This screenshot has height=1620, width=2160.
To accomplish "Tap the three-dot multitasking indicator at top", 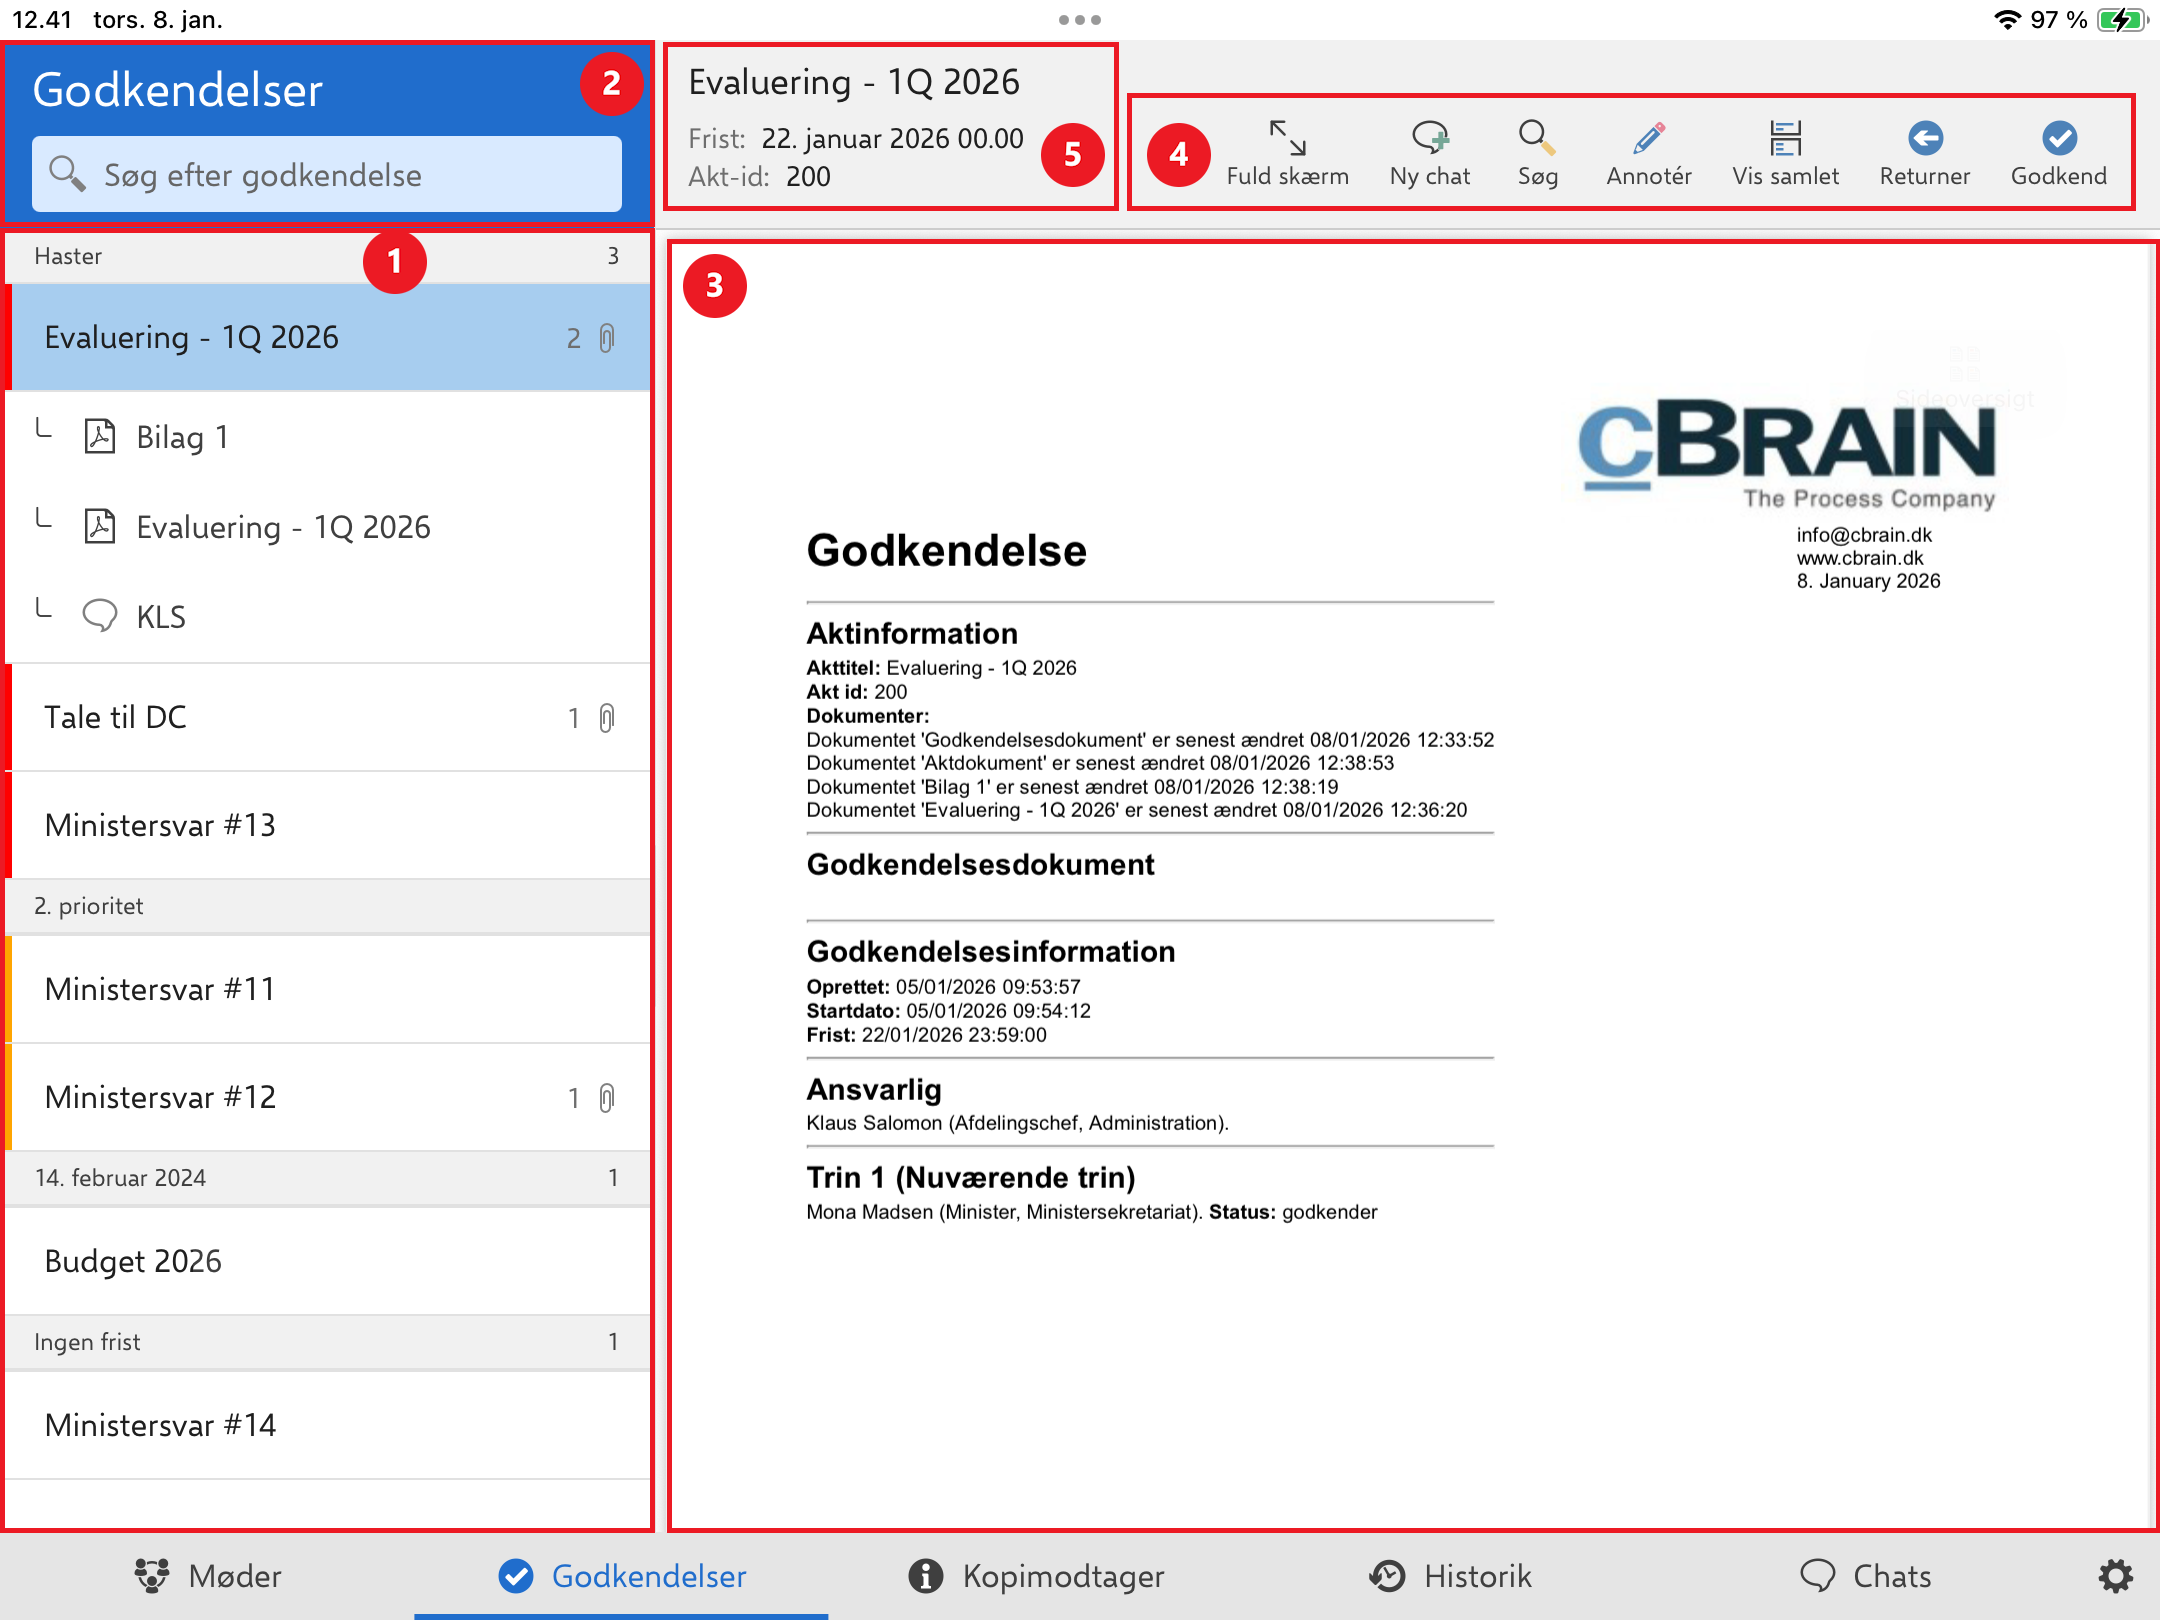I will tap(1080, 20).
